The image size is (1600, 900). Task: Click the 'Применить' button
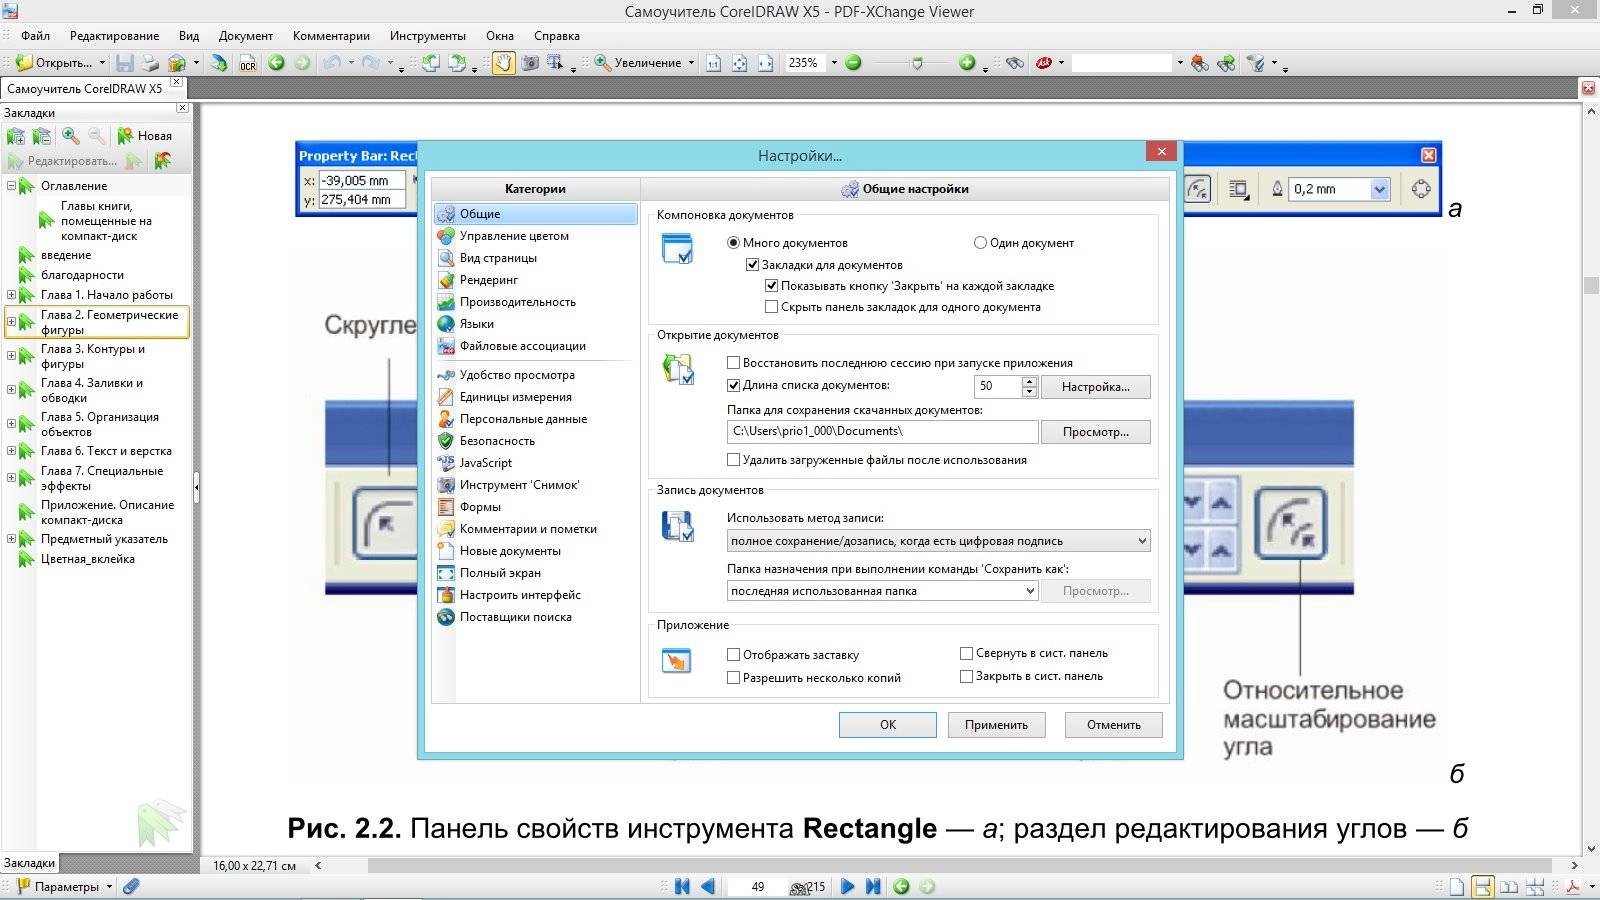click(996, 725)
